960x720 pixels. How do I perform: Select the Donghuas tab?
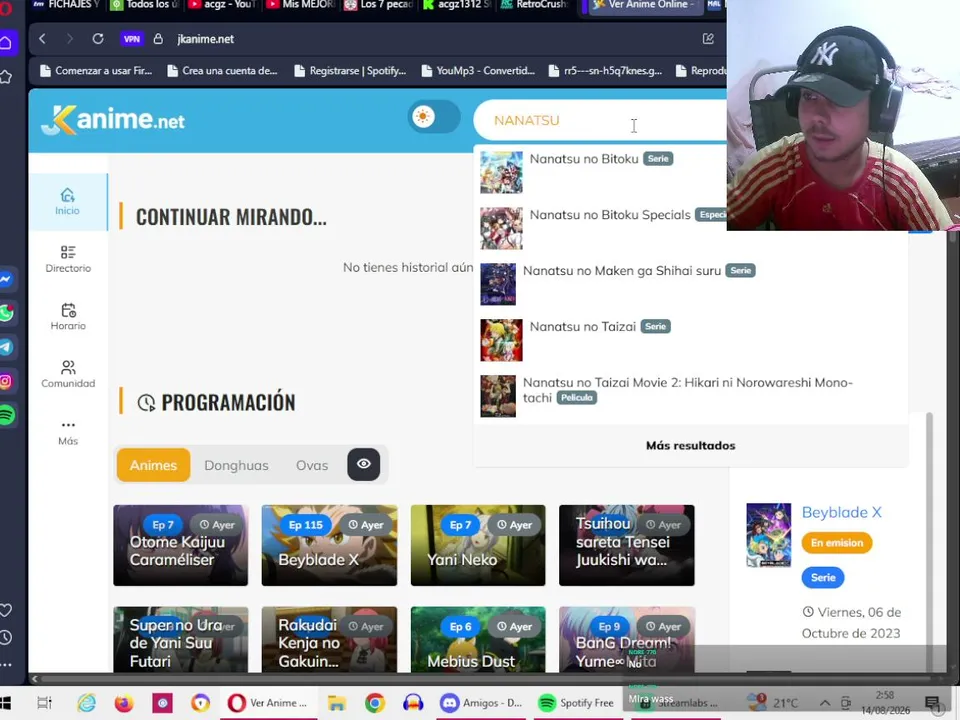click(x=236, y=465)
